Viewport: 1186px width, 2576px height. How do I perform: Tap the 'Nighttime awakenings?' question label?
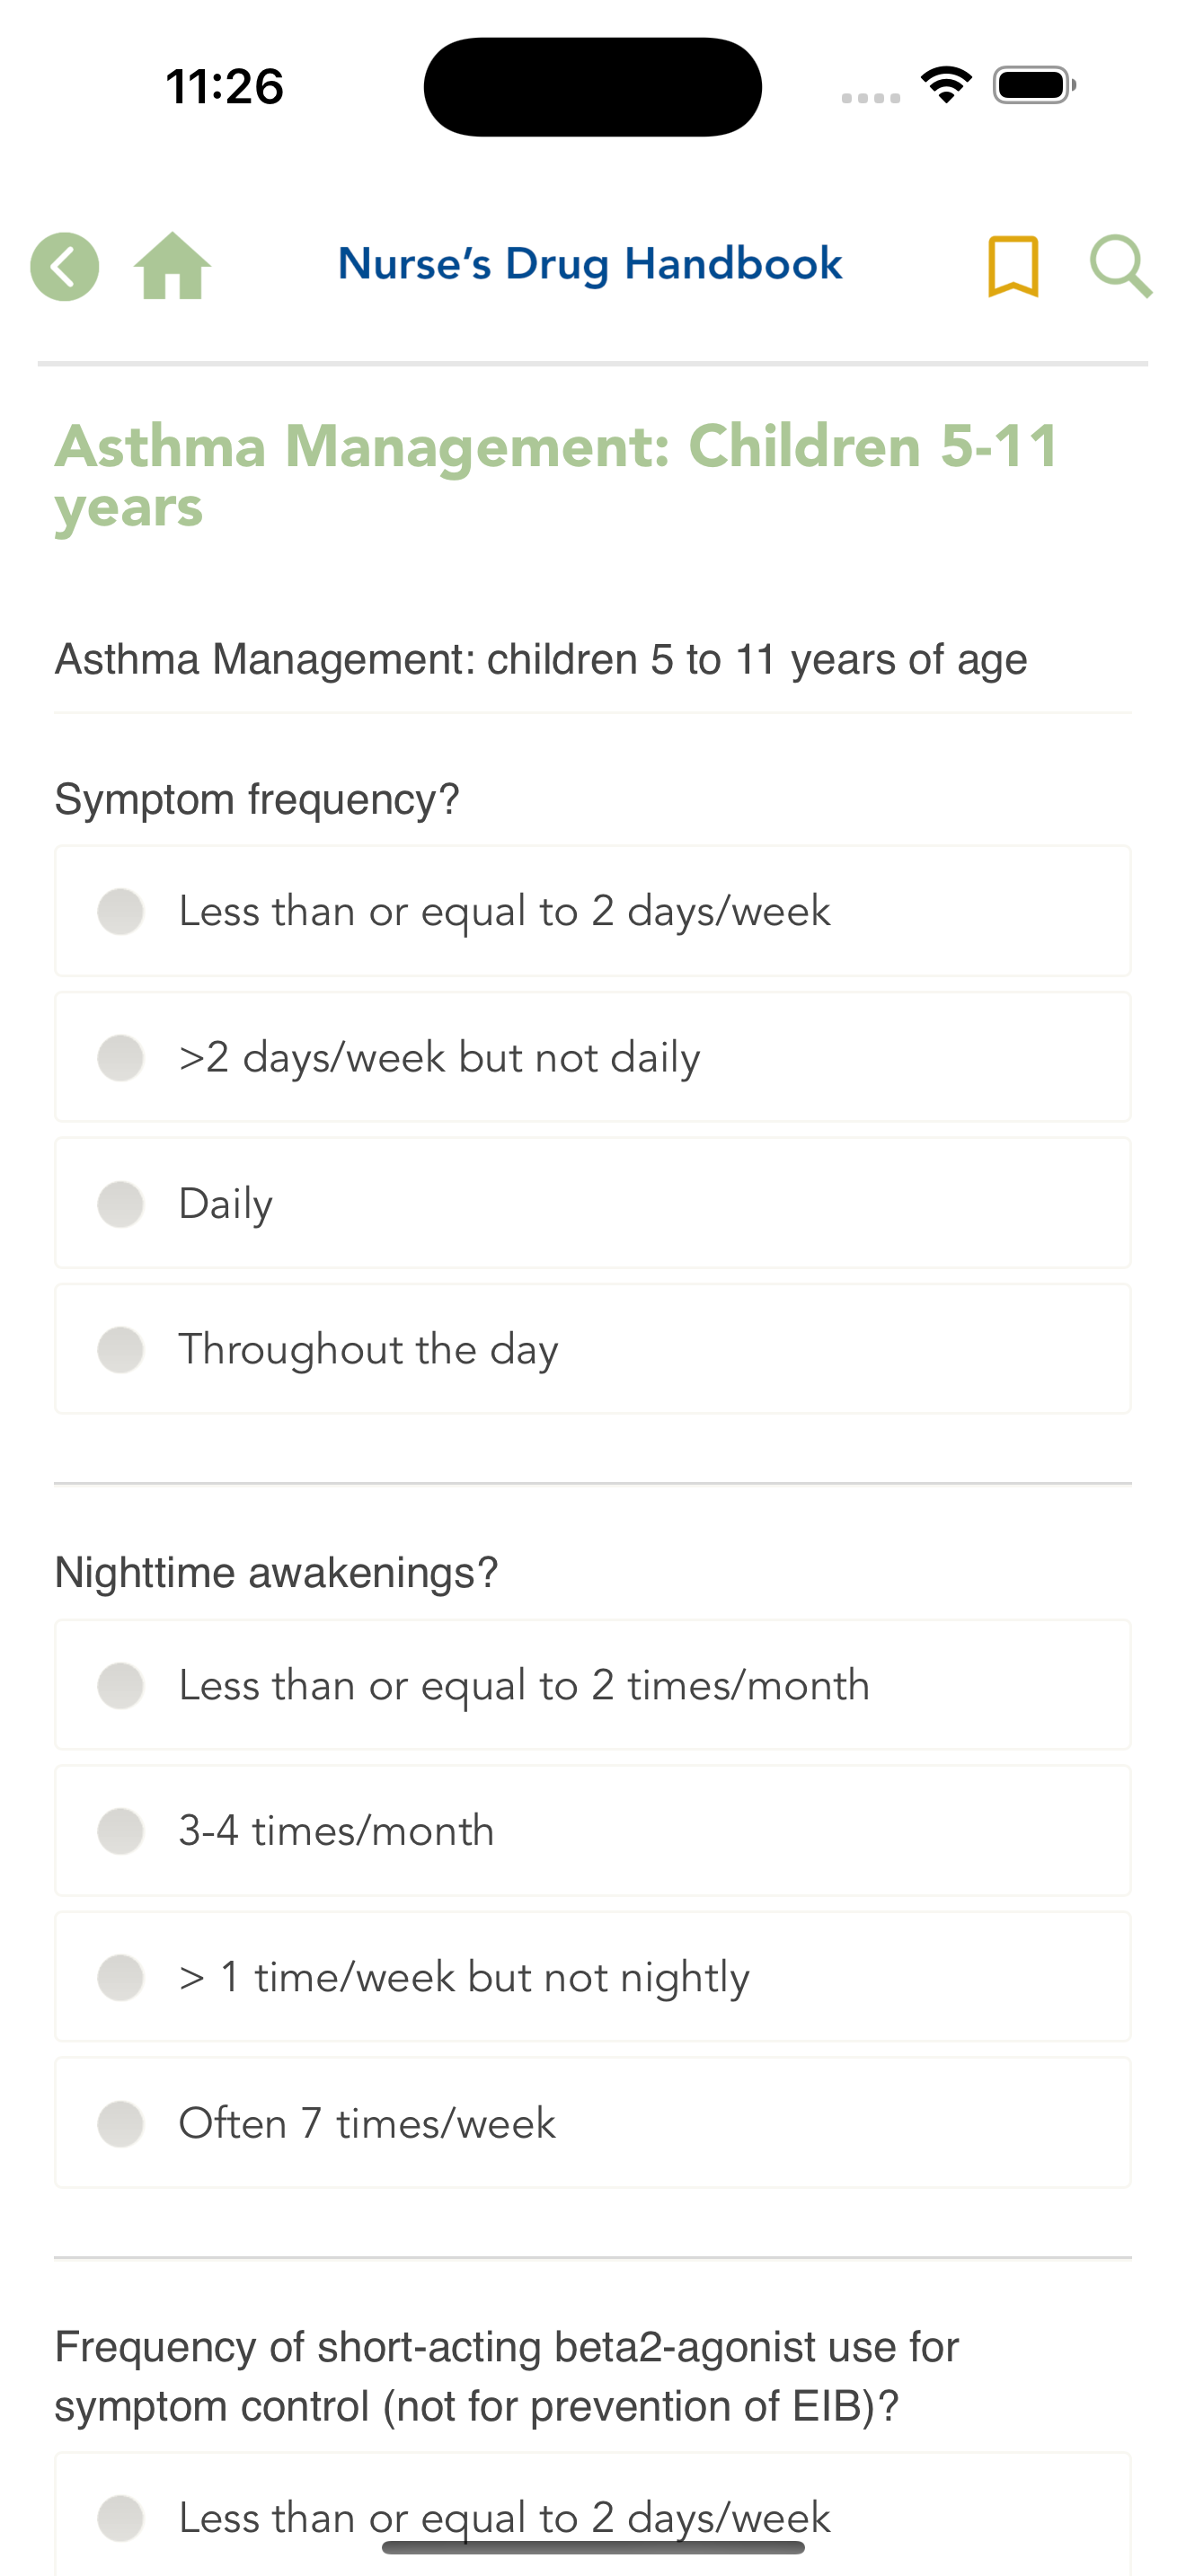pos(276,1573)
